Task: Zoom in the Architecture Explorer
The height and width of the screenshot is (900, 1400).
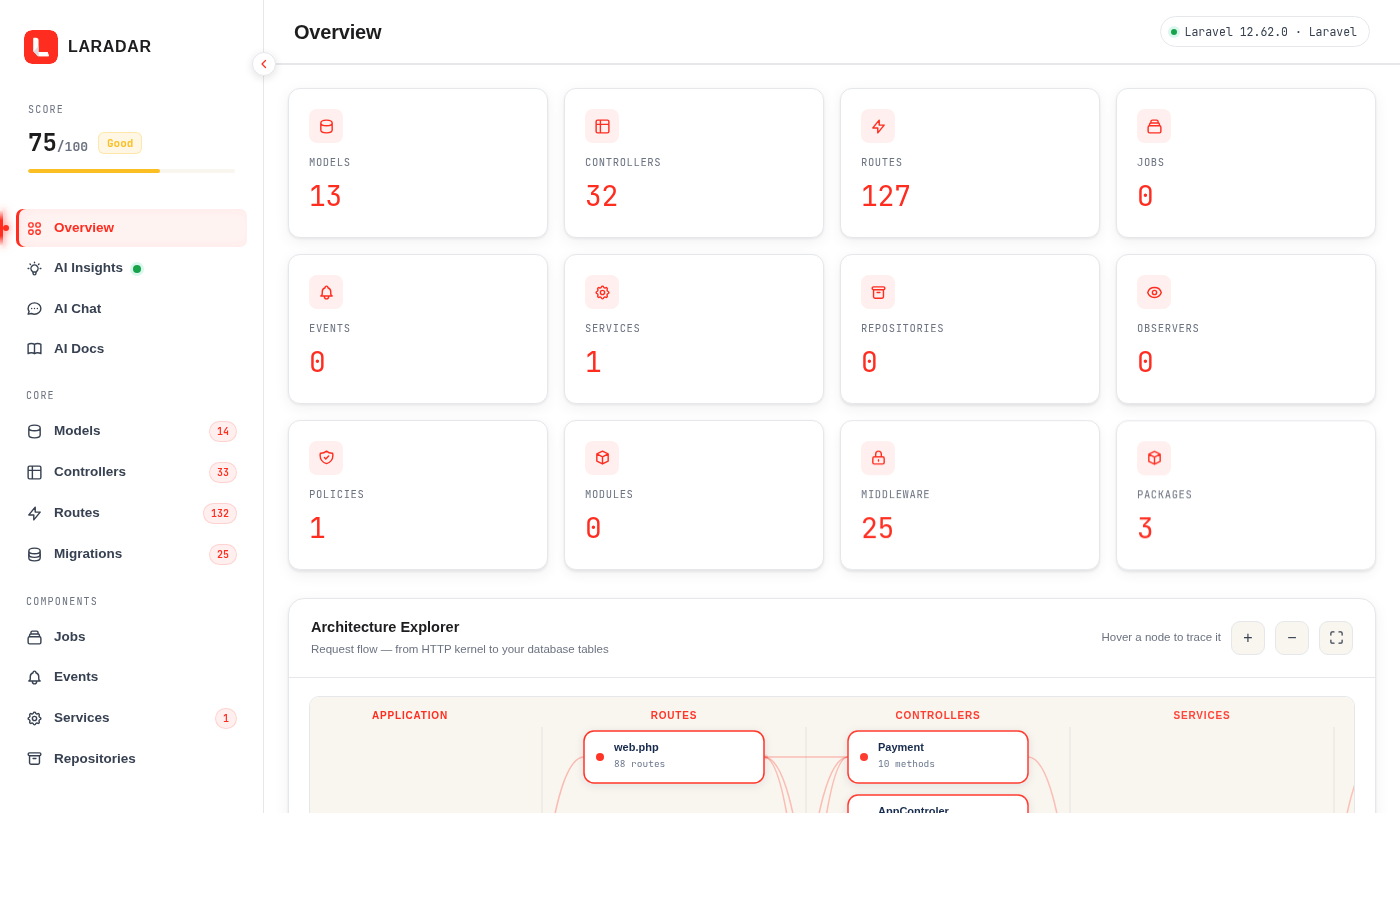Action: pos(1248,638)
